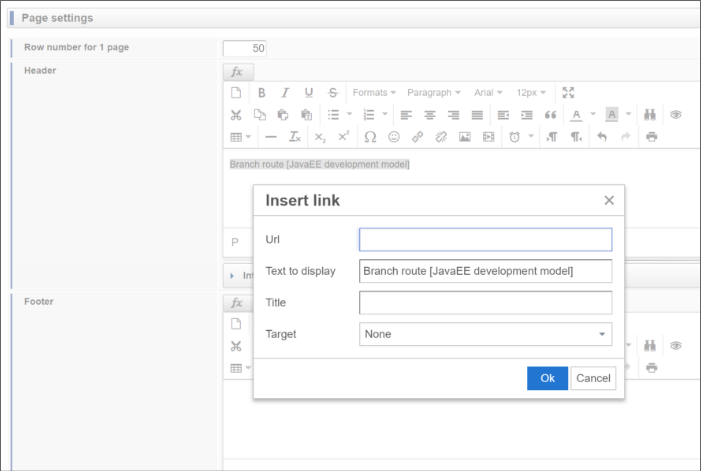
Task: Click the insert image icon in Header
Action: [x=465, y=136]
